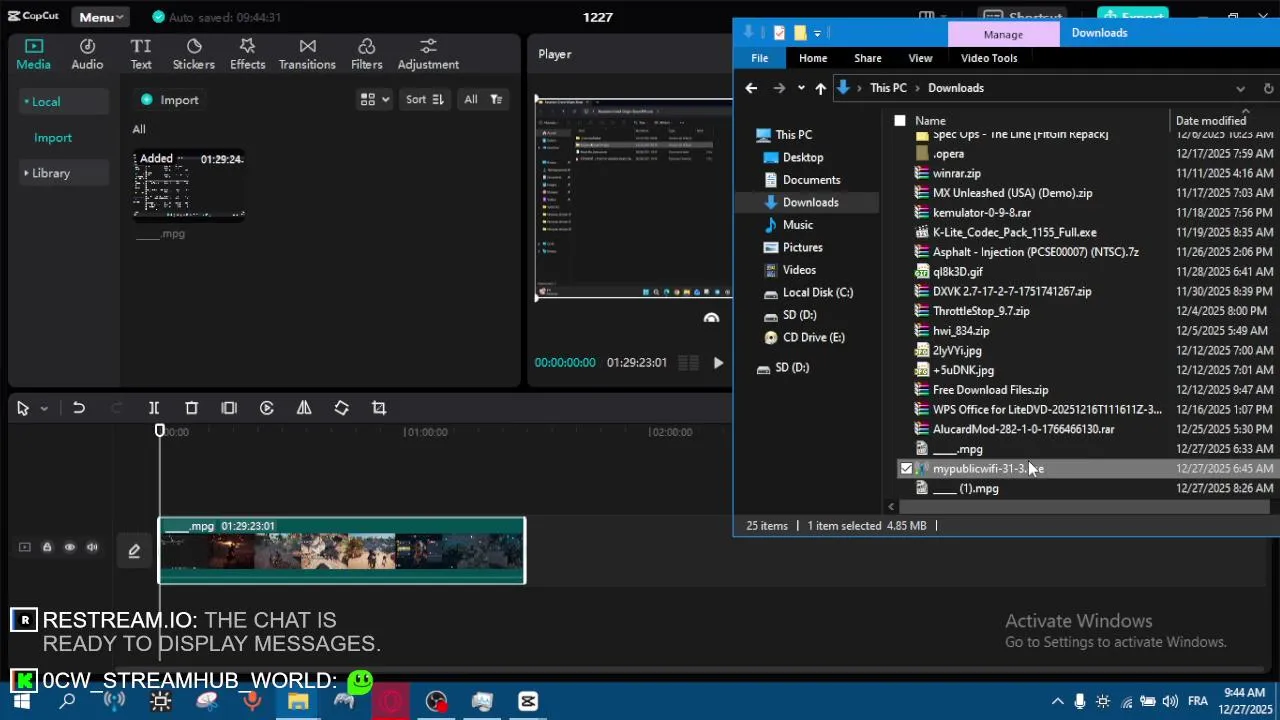This screenshot has width=1280, height=720.
Task: Open the Effects panel in CapCut
Action: click(x=247, y=54)
